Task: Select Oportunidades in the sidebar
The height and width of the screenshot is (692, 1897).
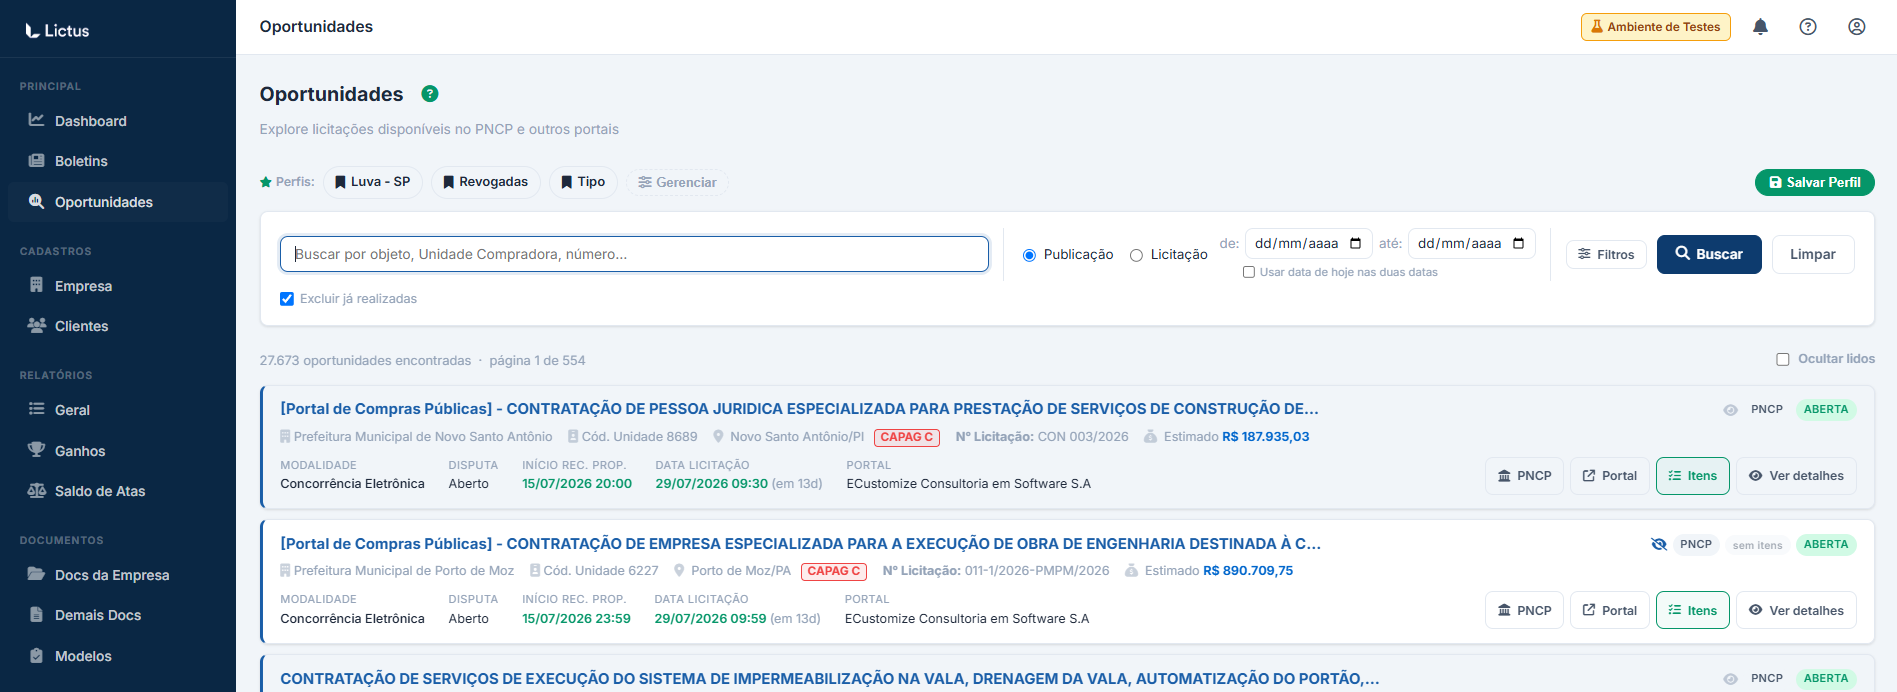Action: click(118, 202)
